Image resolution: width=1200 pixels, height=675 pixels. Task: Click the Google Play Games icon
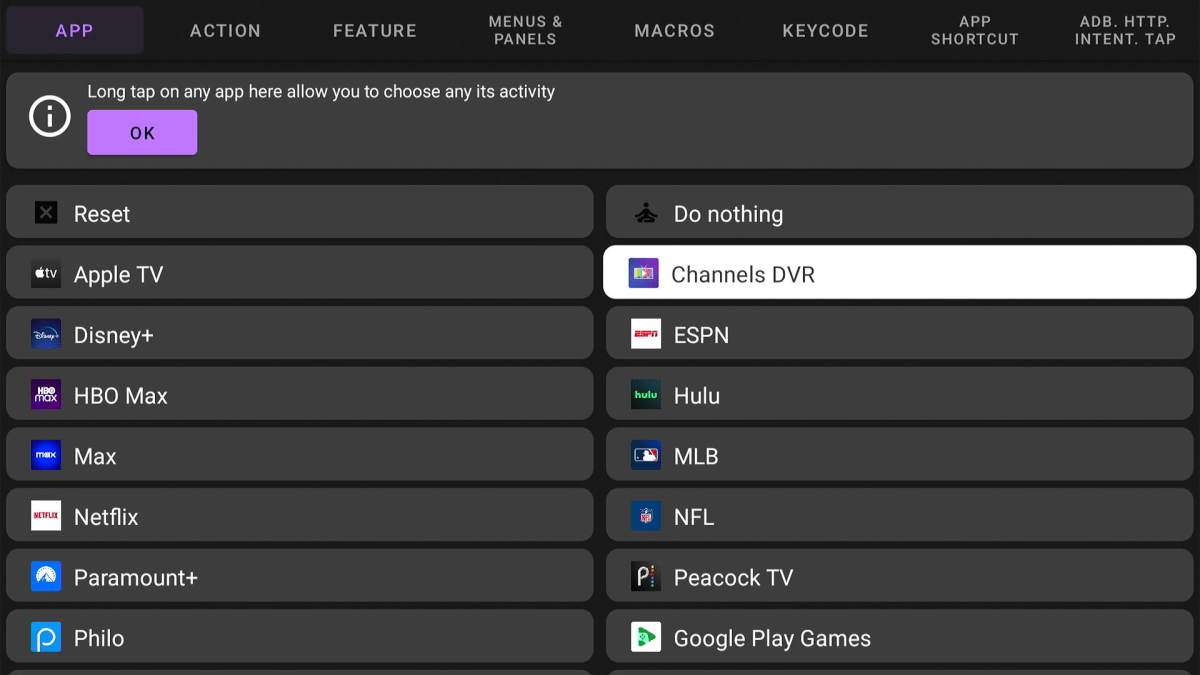click(646, 638)
